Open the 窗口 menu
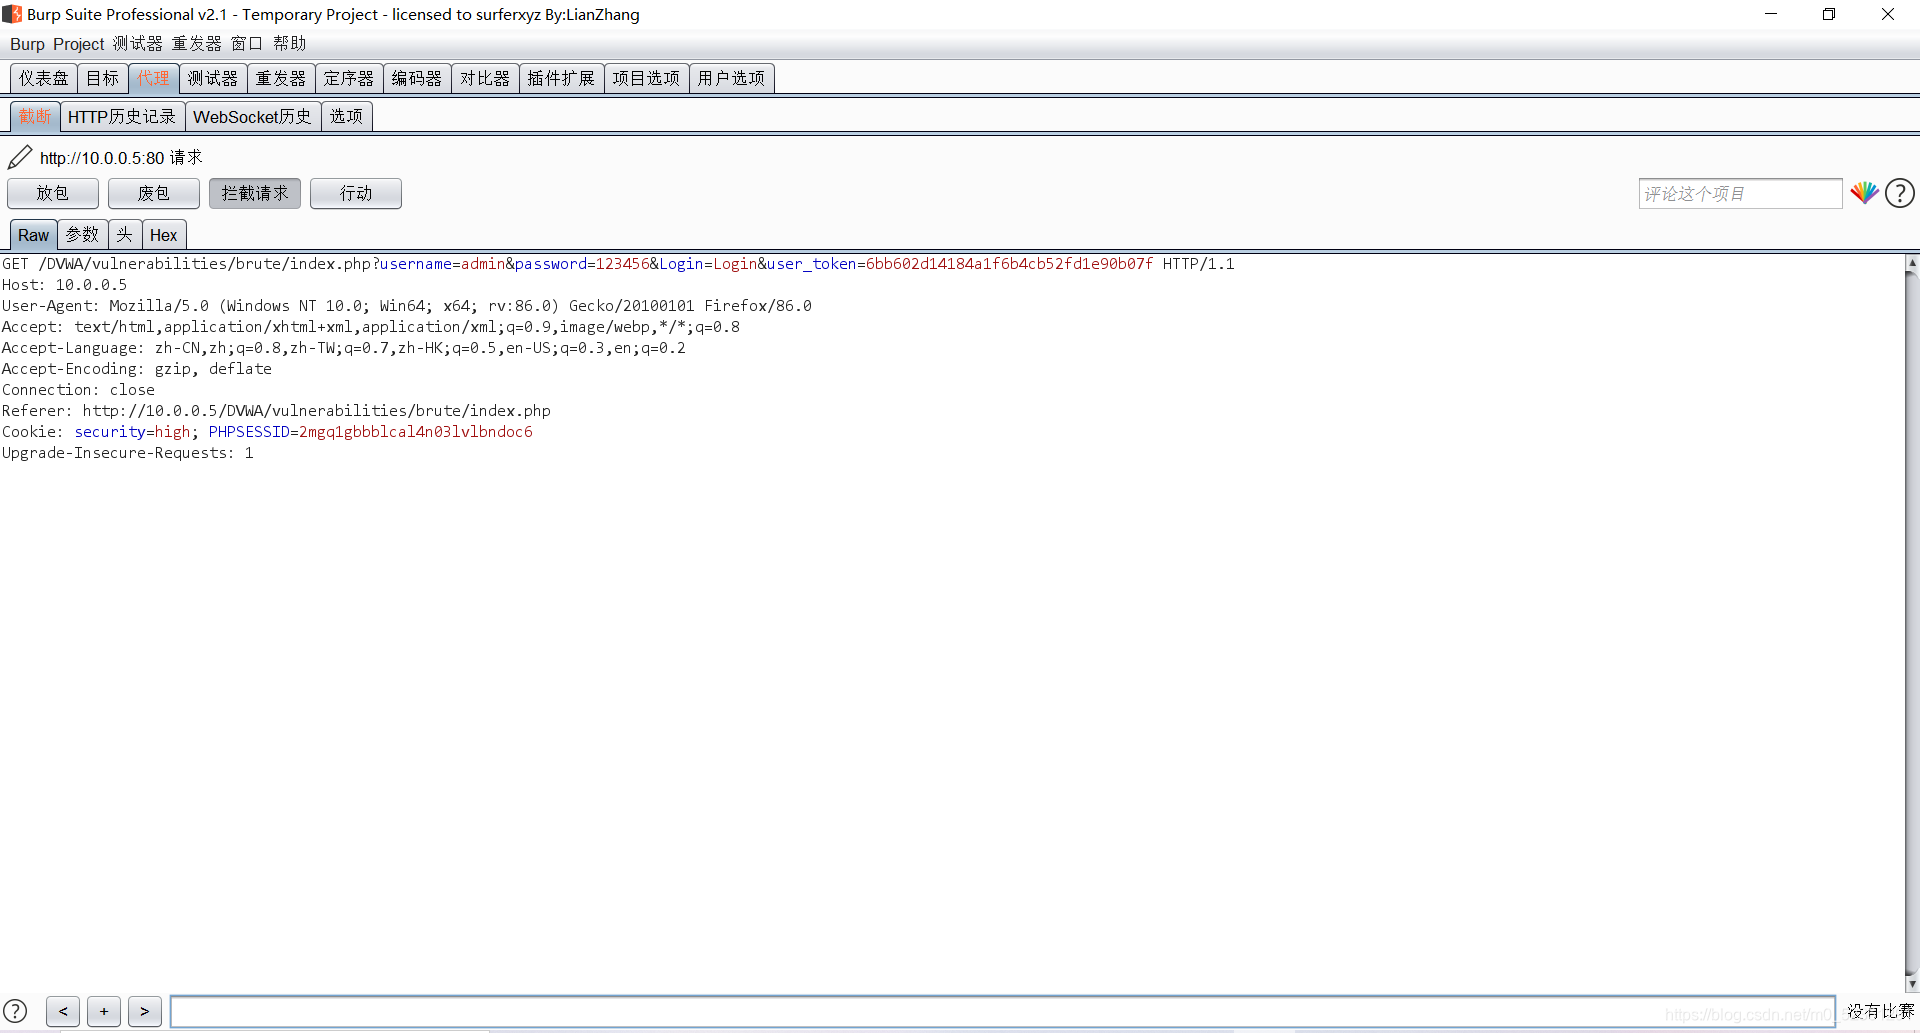Screen dimensions: 1920x1033 [246, 44]
